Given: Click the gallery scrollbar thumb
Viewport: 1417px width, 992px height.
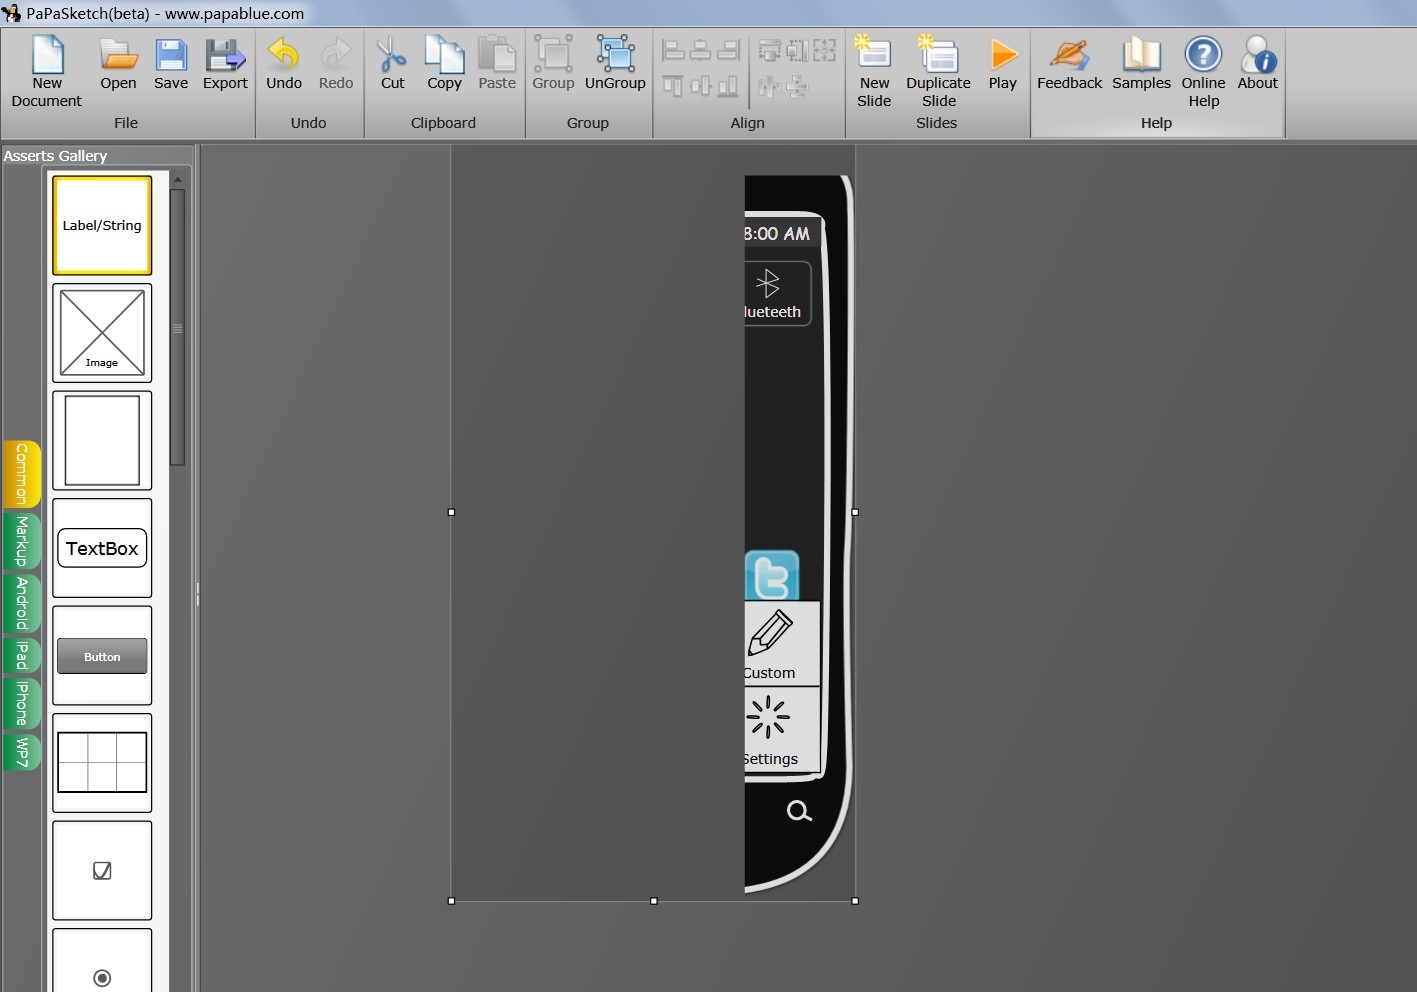Looking at the screenshot, I should tap(178, 327).
